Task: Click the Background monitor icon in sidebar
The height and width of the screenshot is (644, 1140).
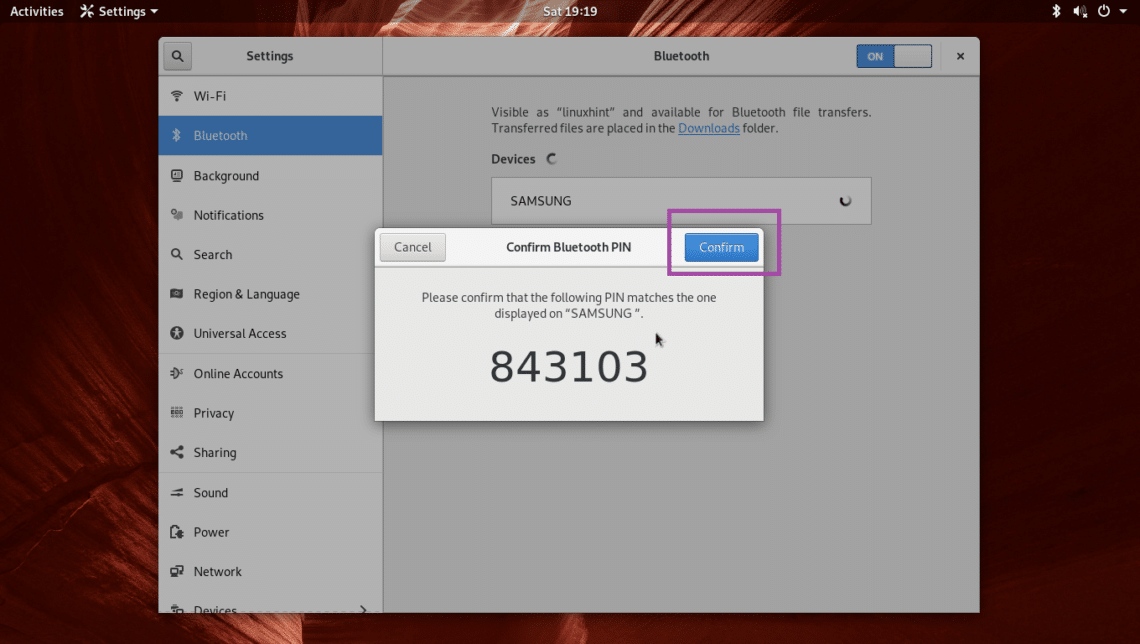Action: pyautogui.click(x=177, y=176)
